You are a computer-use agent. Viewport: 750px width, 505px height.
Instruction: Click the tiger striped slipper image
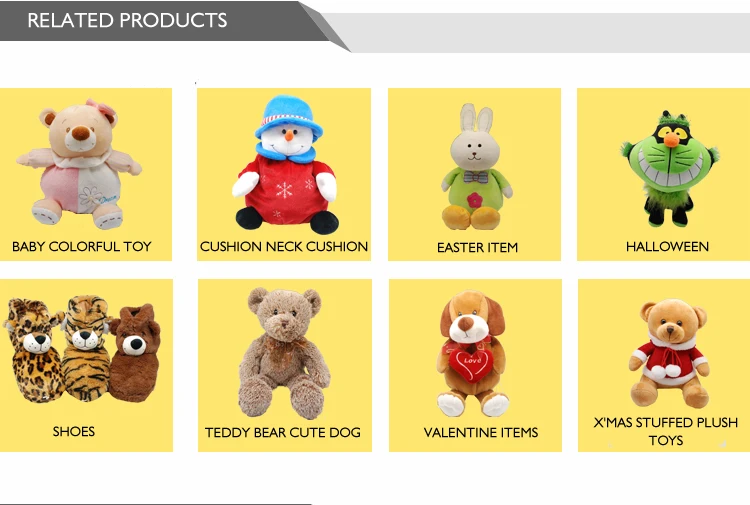point(86,348)
